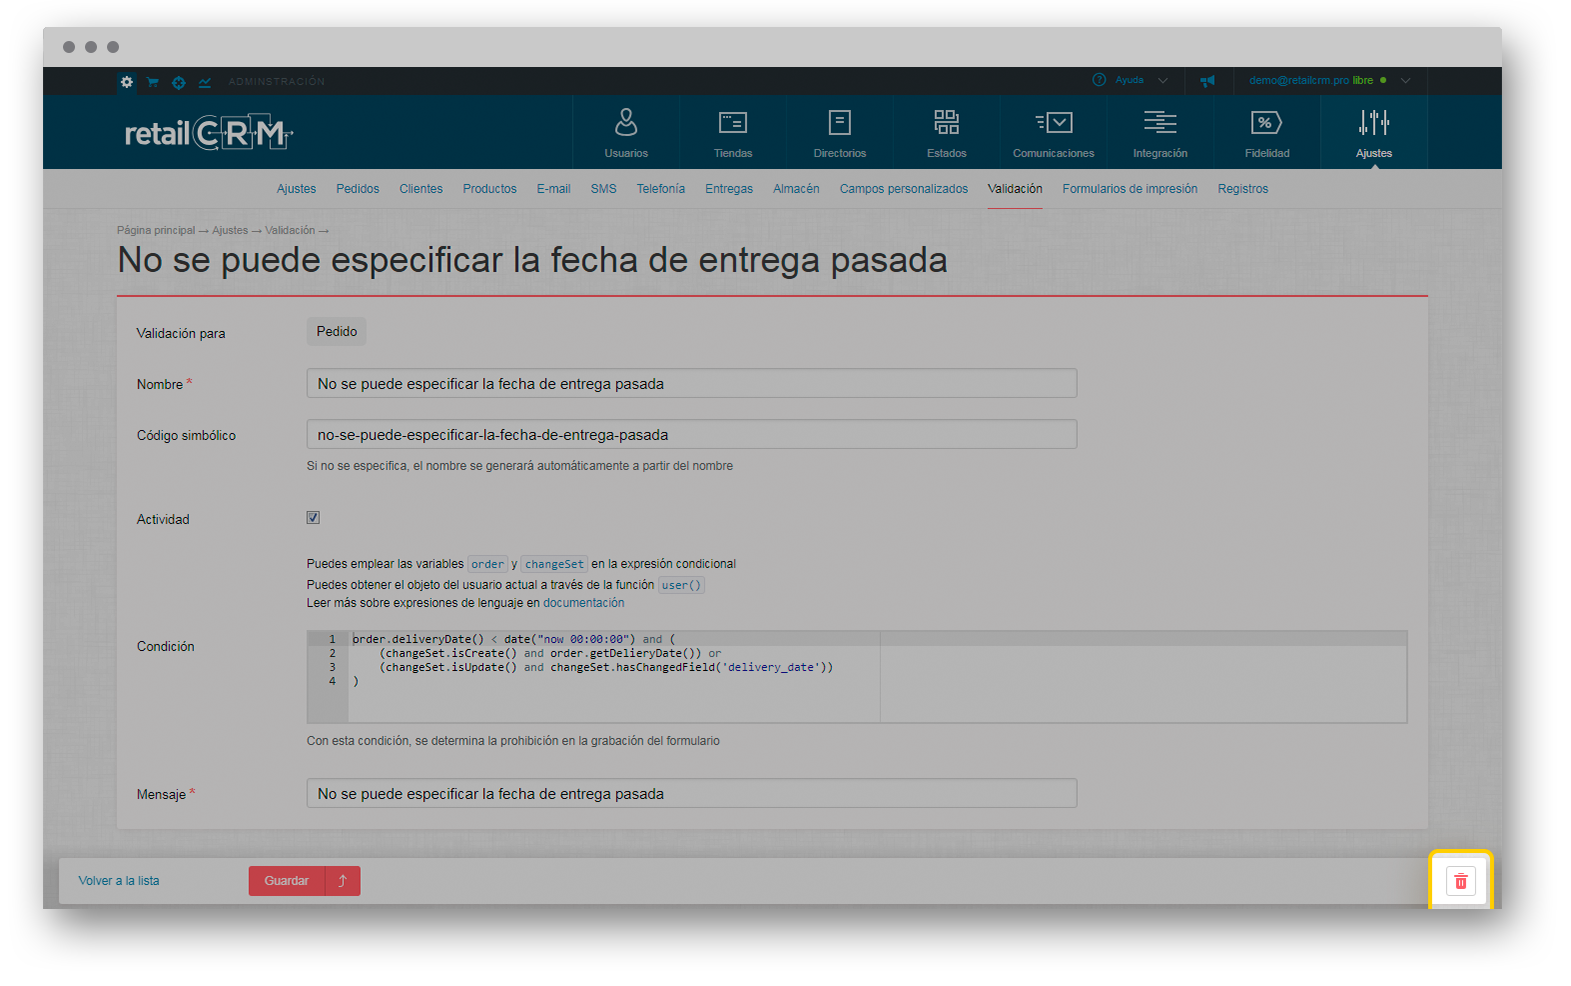The image size is (1571, 986).
Task: Switch to the Telefonía tab
Action: 661,189
